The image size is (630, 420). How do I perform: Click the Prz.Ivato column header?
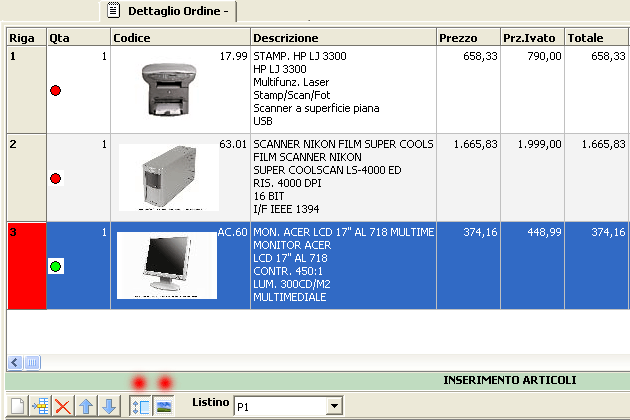tap(532, 38)
